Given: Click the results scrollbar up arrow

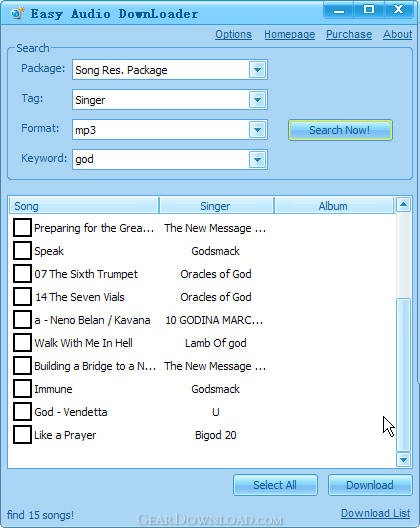Looking at the screenshot, I should 403,204.
